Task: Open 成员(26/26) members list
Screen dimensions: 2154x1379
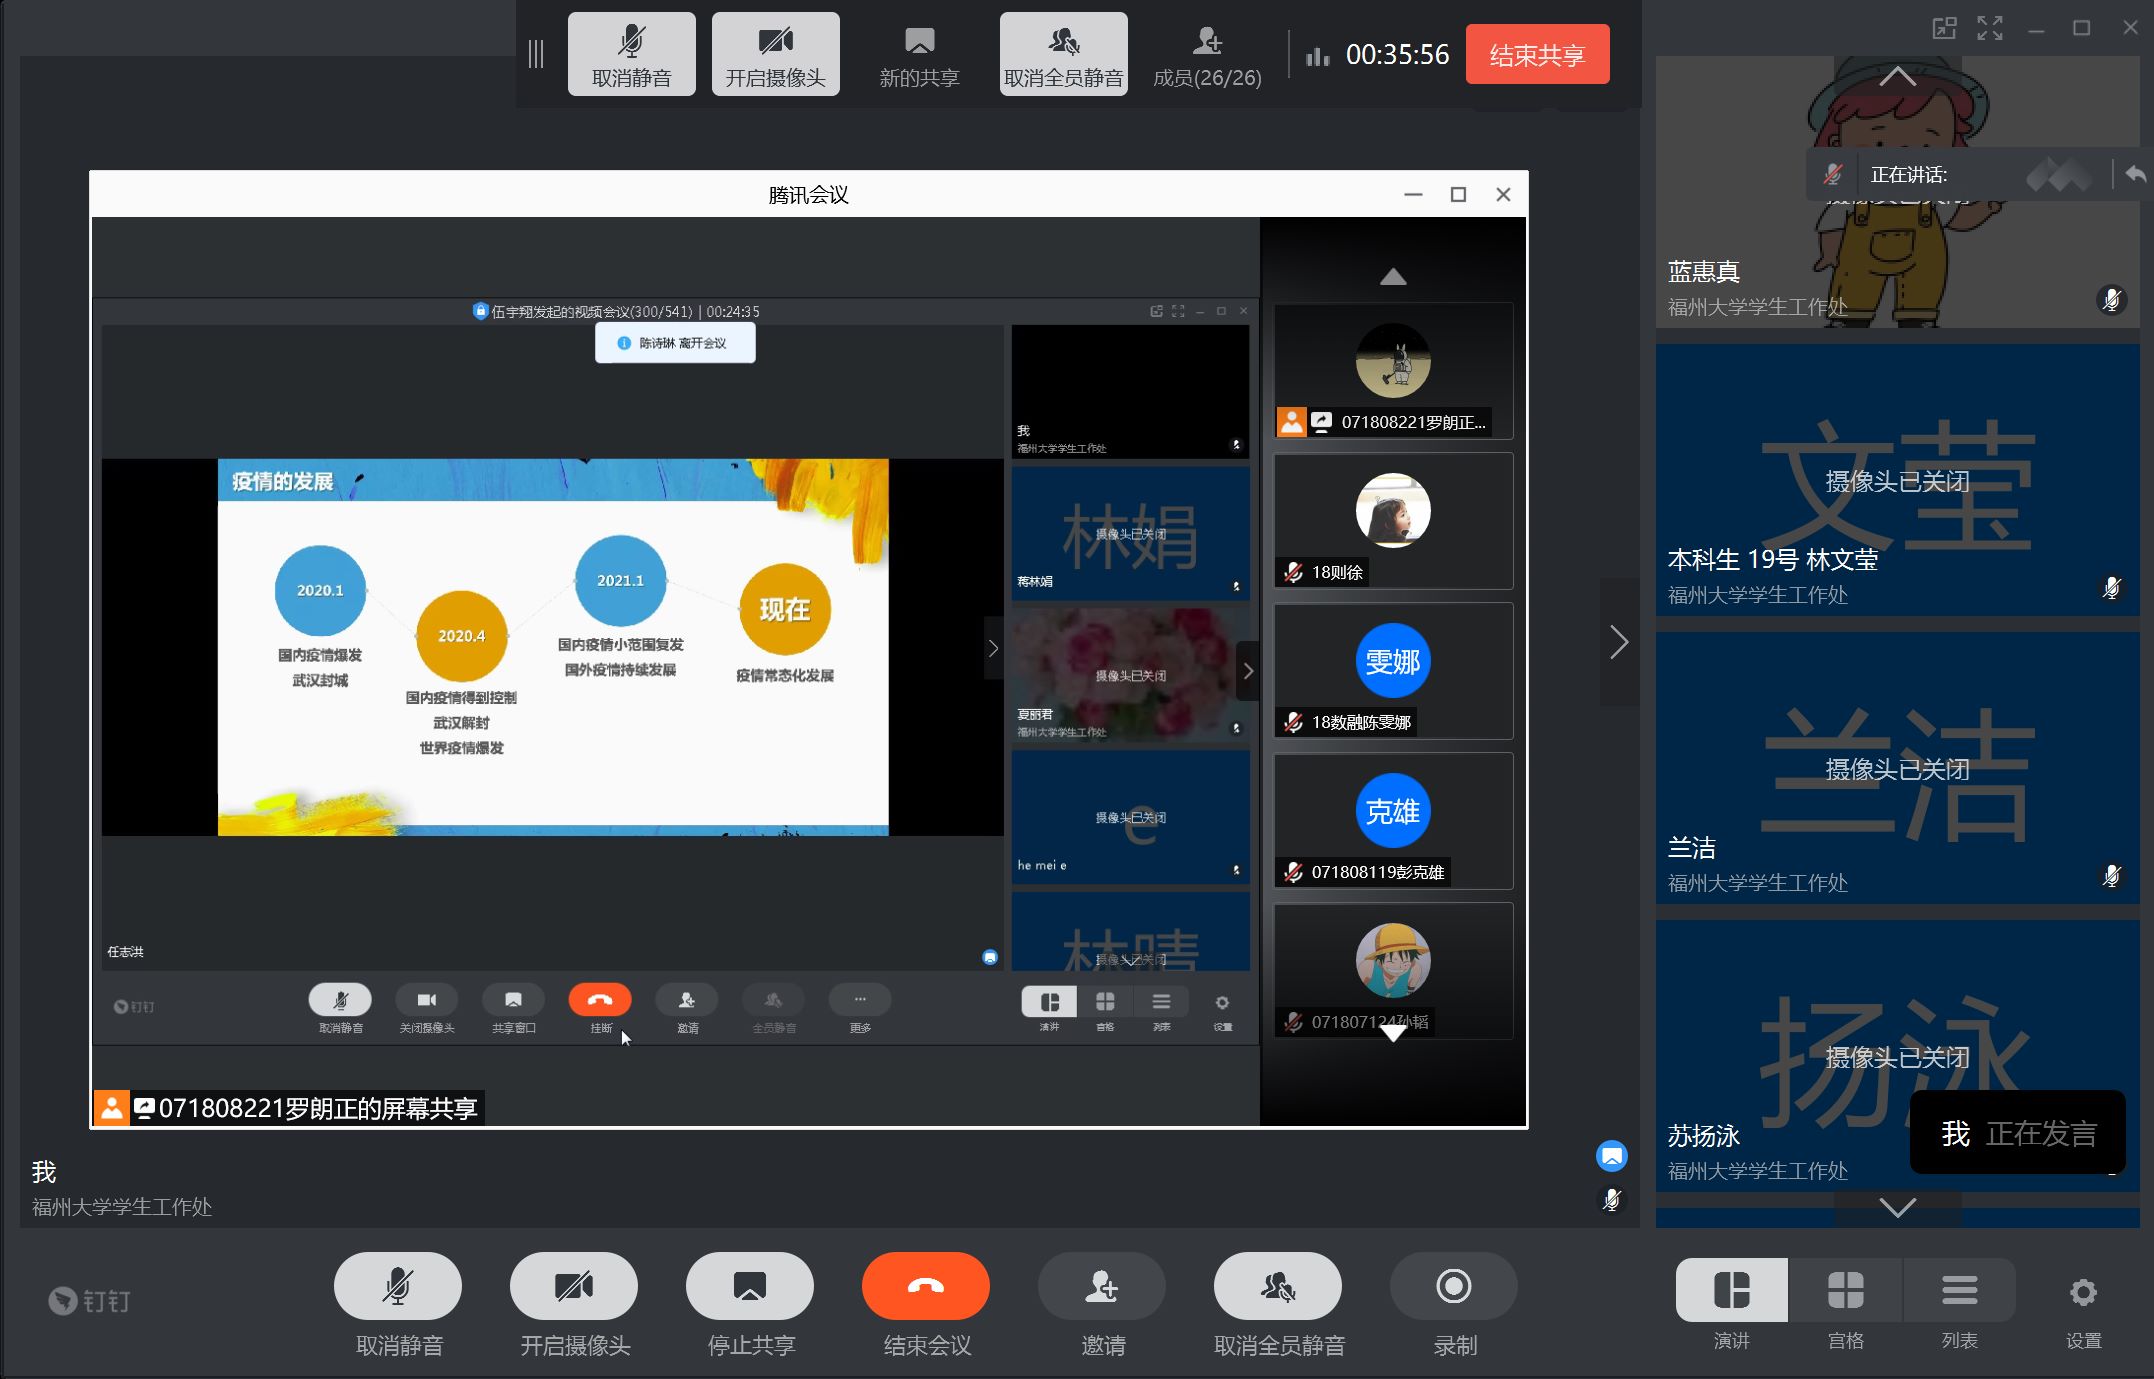Action: (x=1207, y=54)
